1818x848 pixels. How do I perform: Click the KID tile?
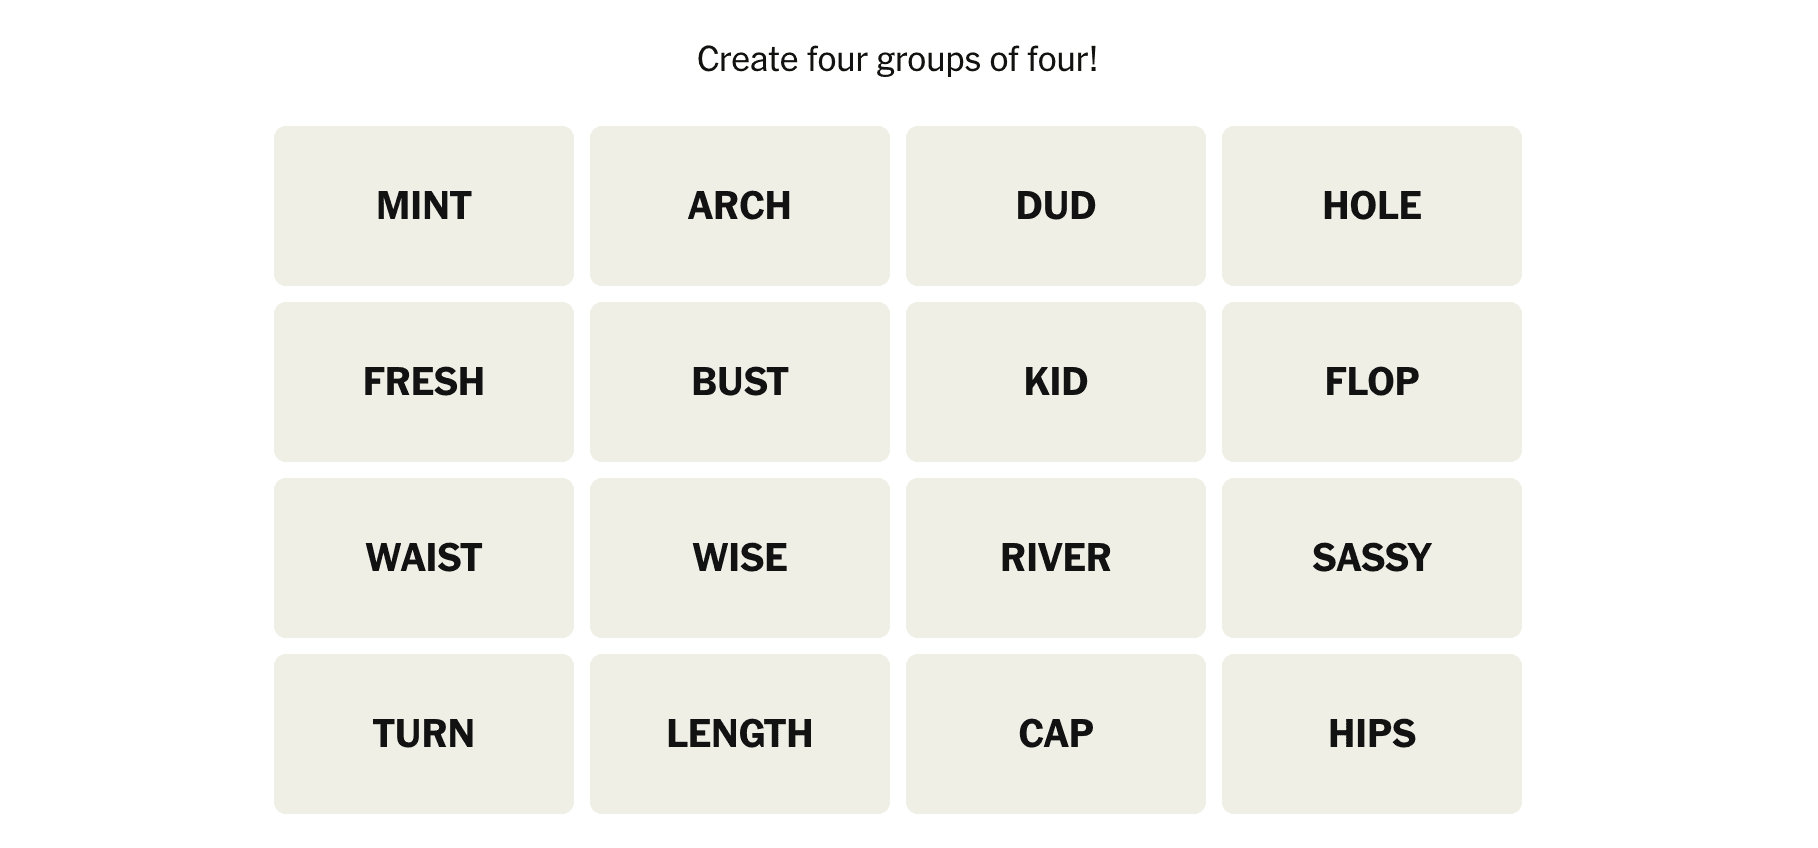[x=1056, y=382]
